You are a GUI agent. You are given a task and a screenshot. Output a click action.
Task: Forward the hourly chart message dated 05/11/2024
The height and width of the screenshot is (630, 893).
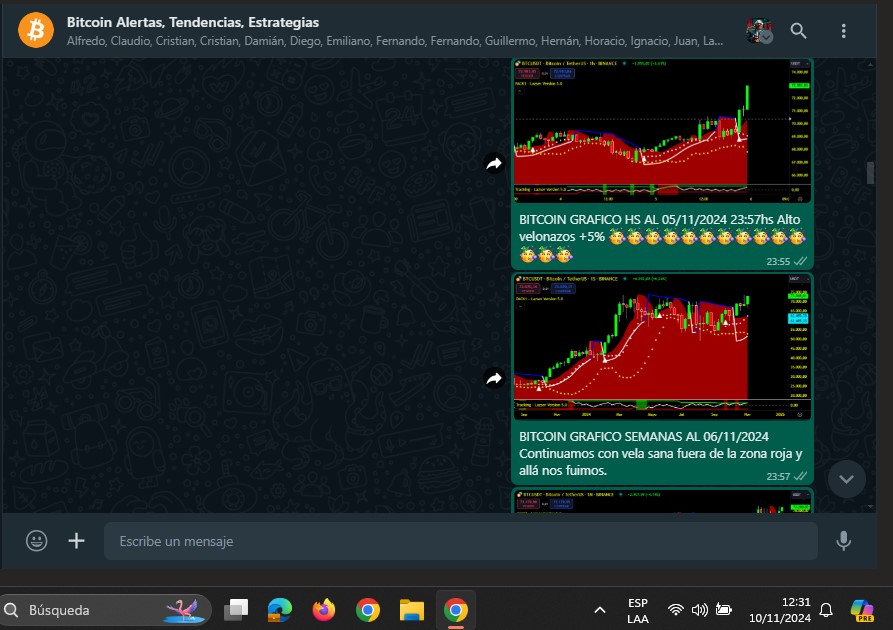tap(494, 164)
